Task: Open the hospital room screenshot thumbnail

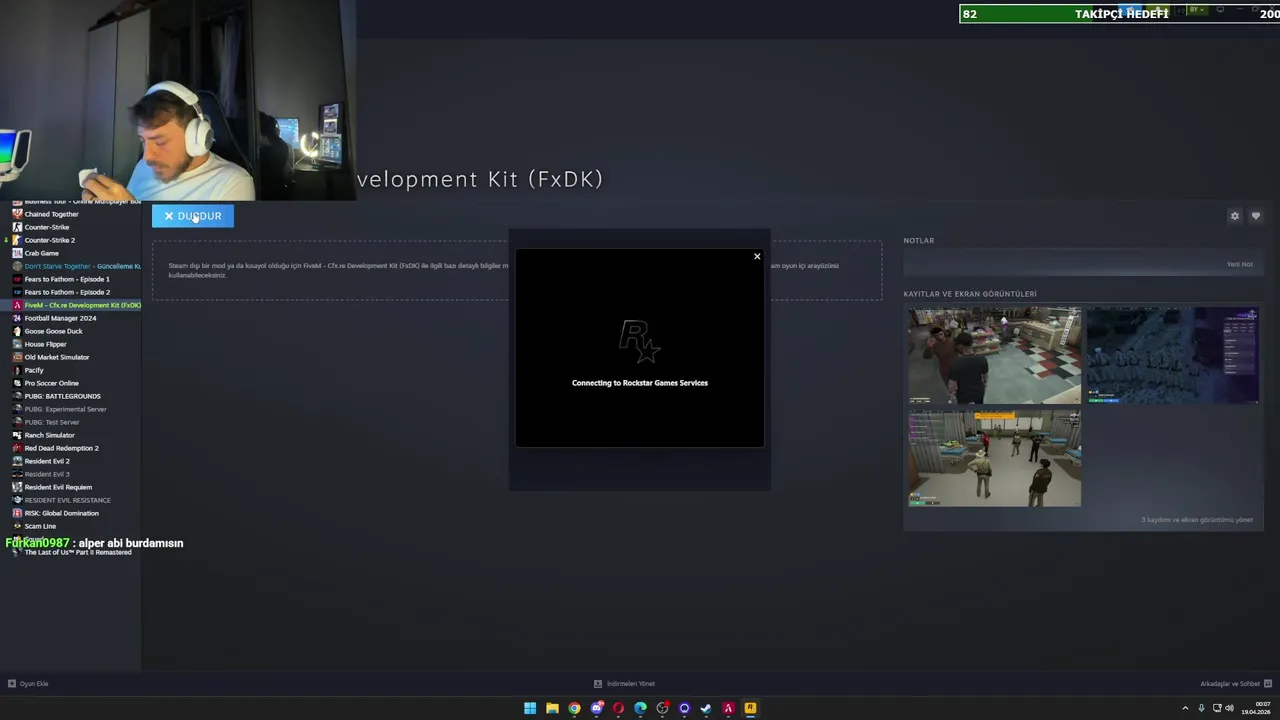Action: coord(995,459)
